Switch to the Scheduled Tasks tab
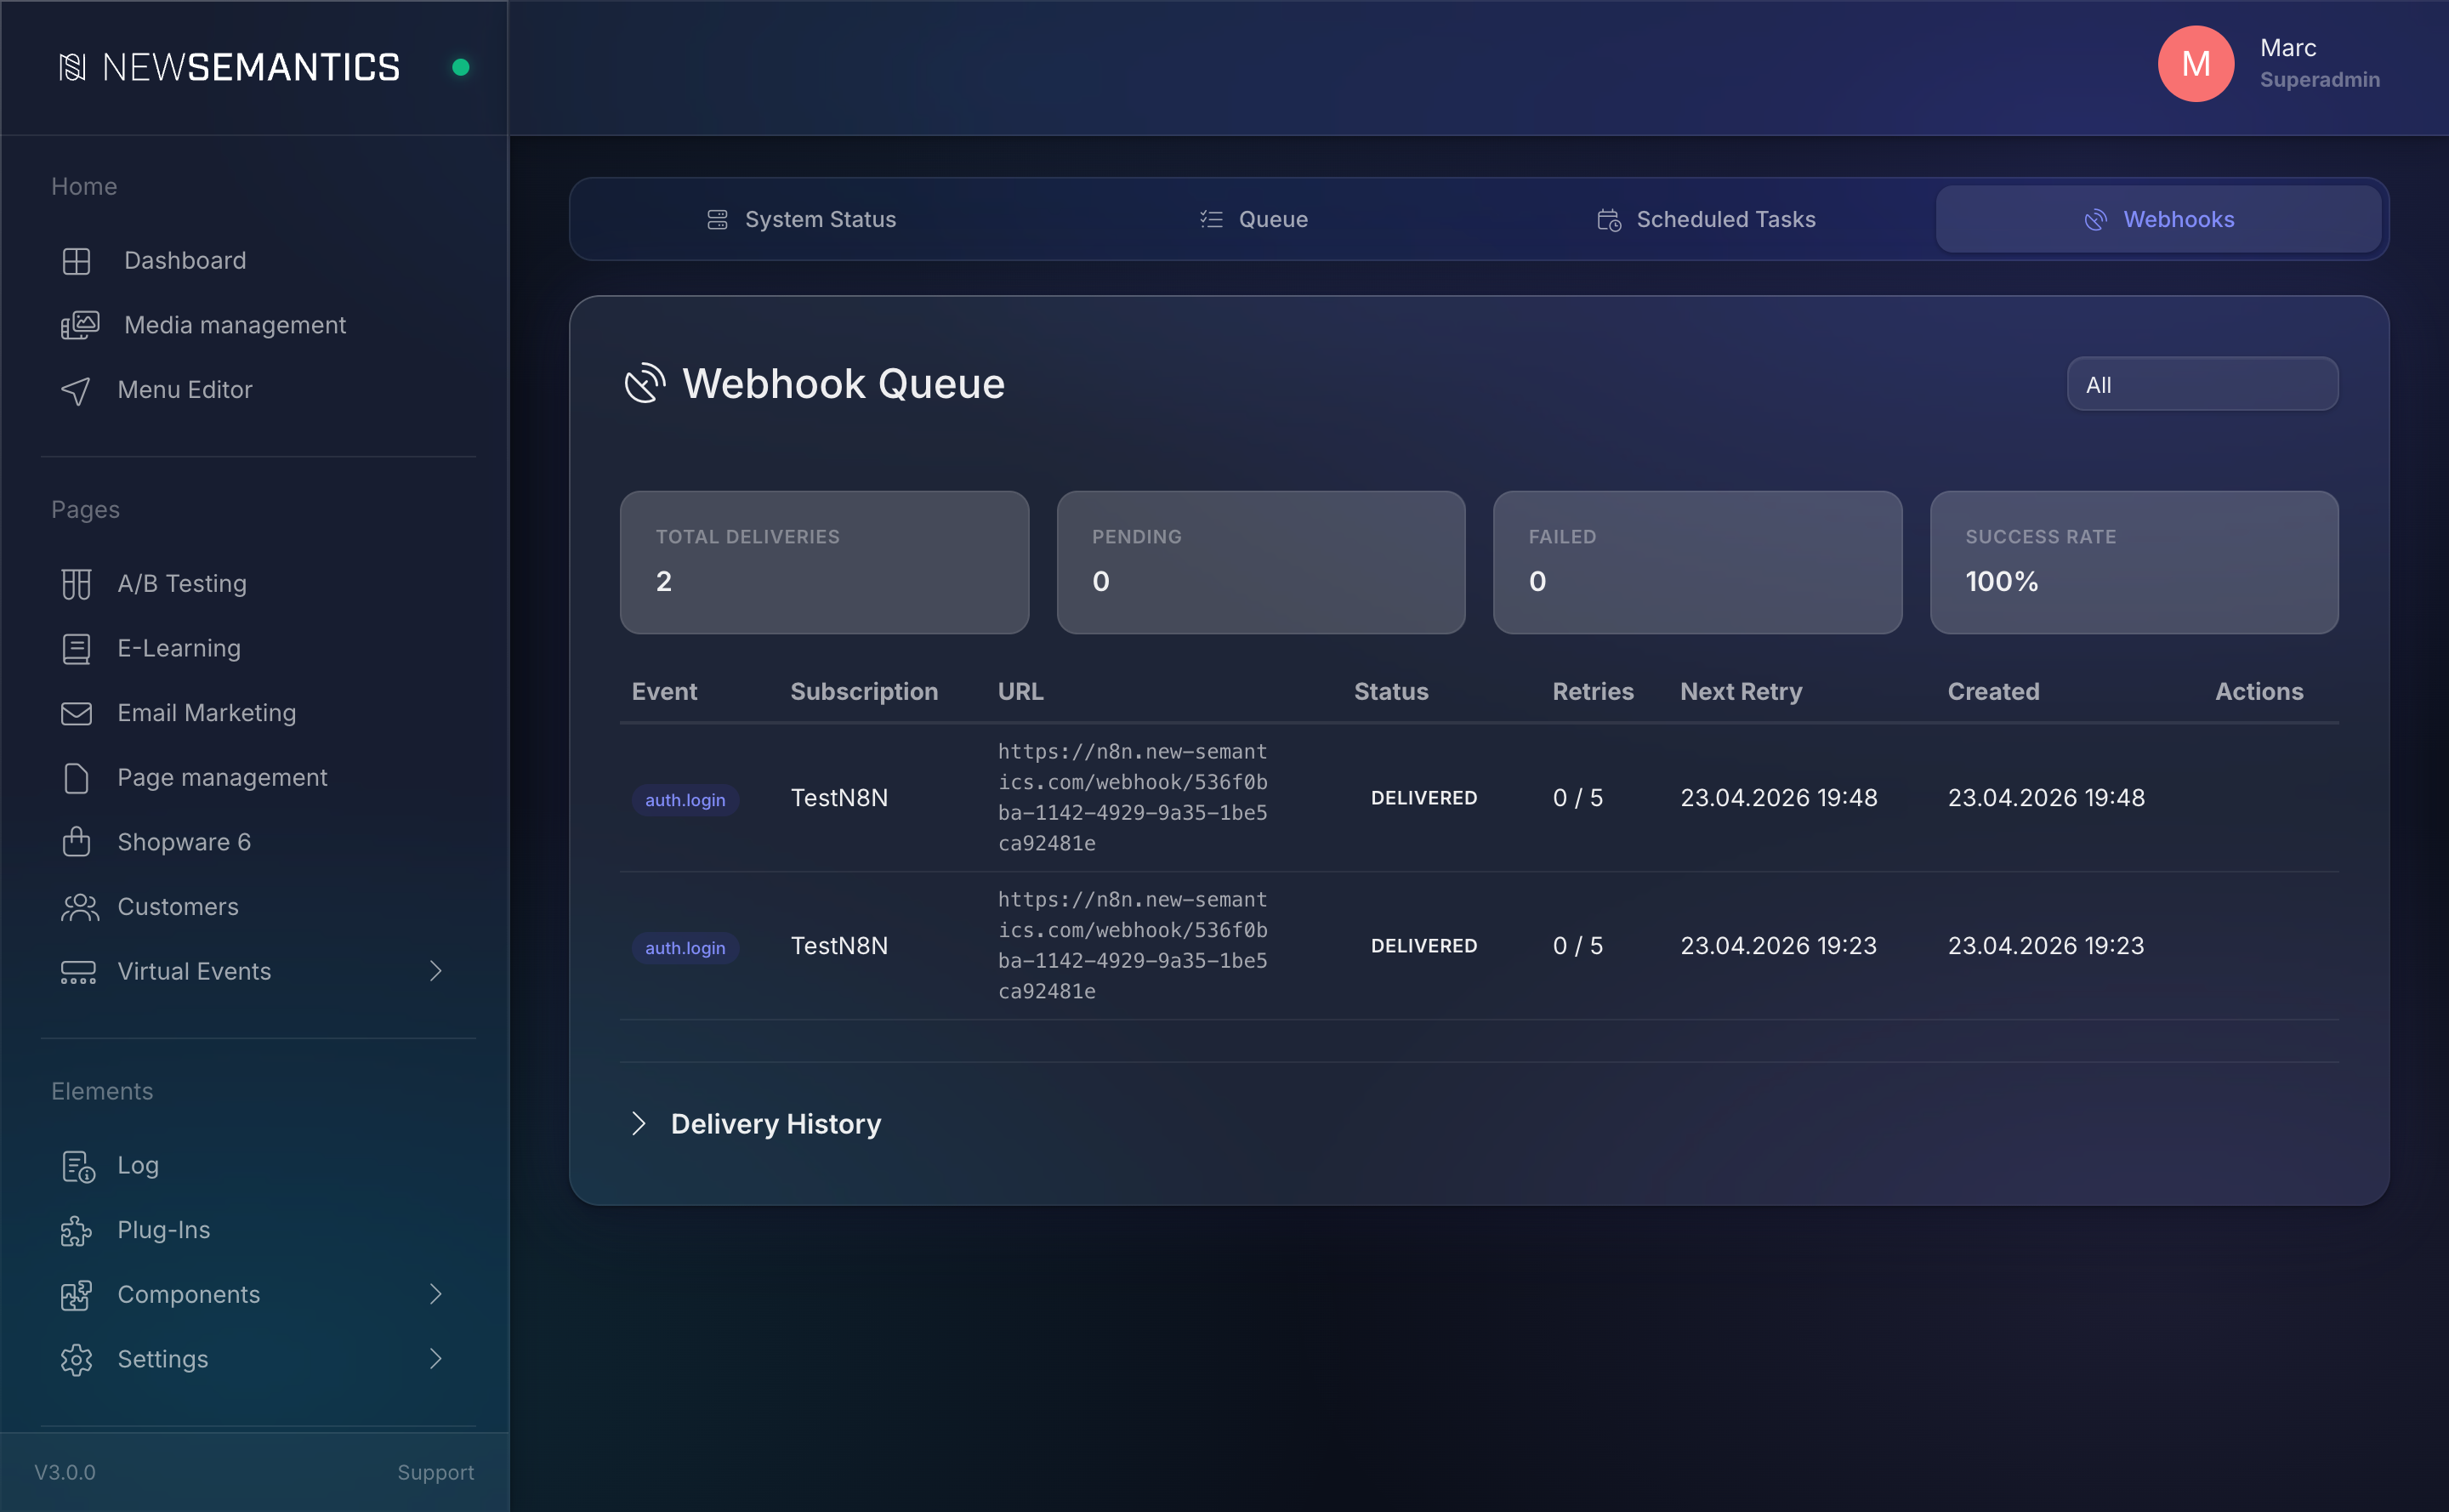 [x=1706, y=219]
